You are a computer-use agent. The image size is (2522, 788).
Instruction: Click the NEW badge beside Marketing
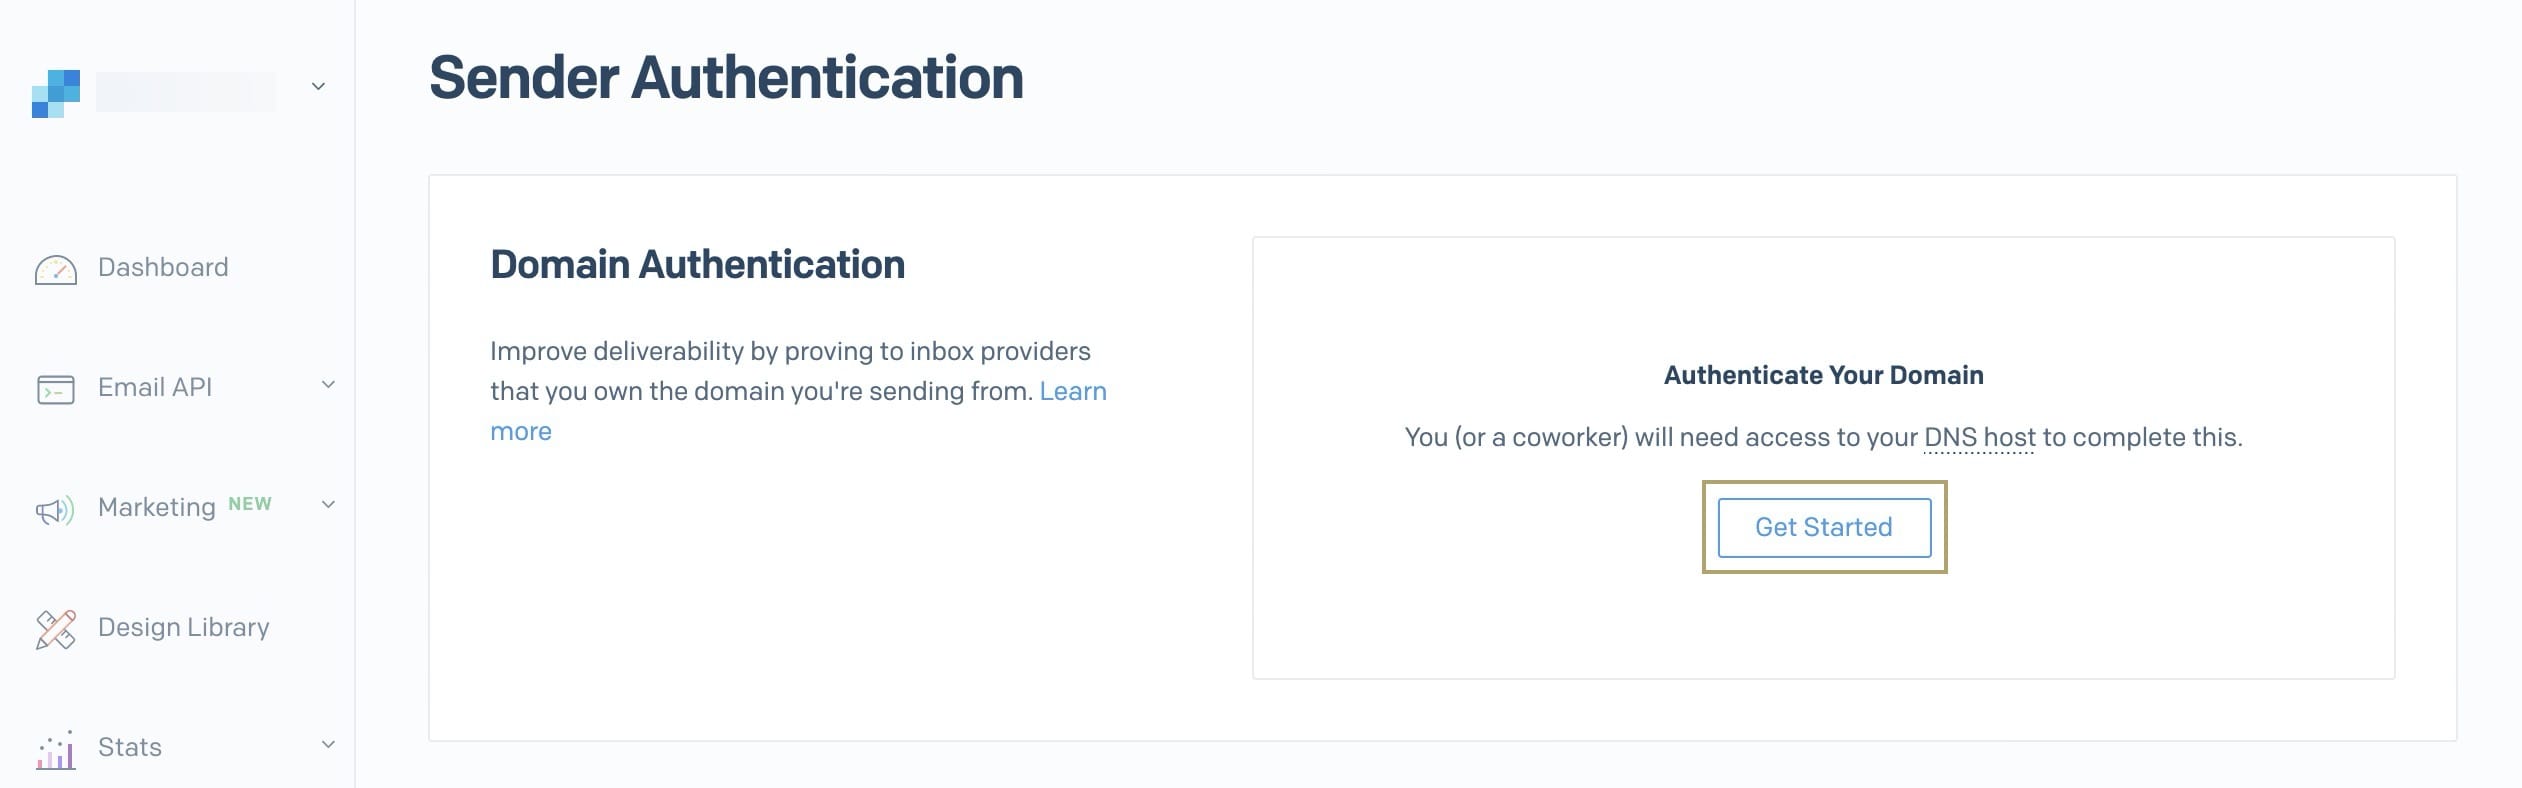pos(250,504)
